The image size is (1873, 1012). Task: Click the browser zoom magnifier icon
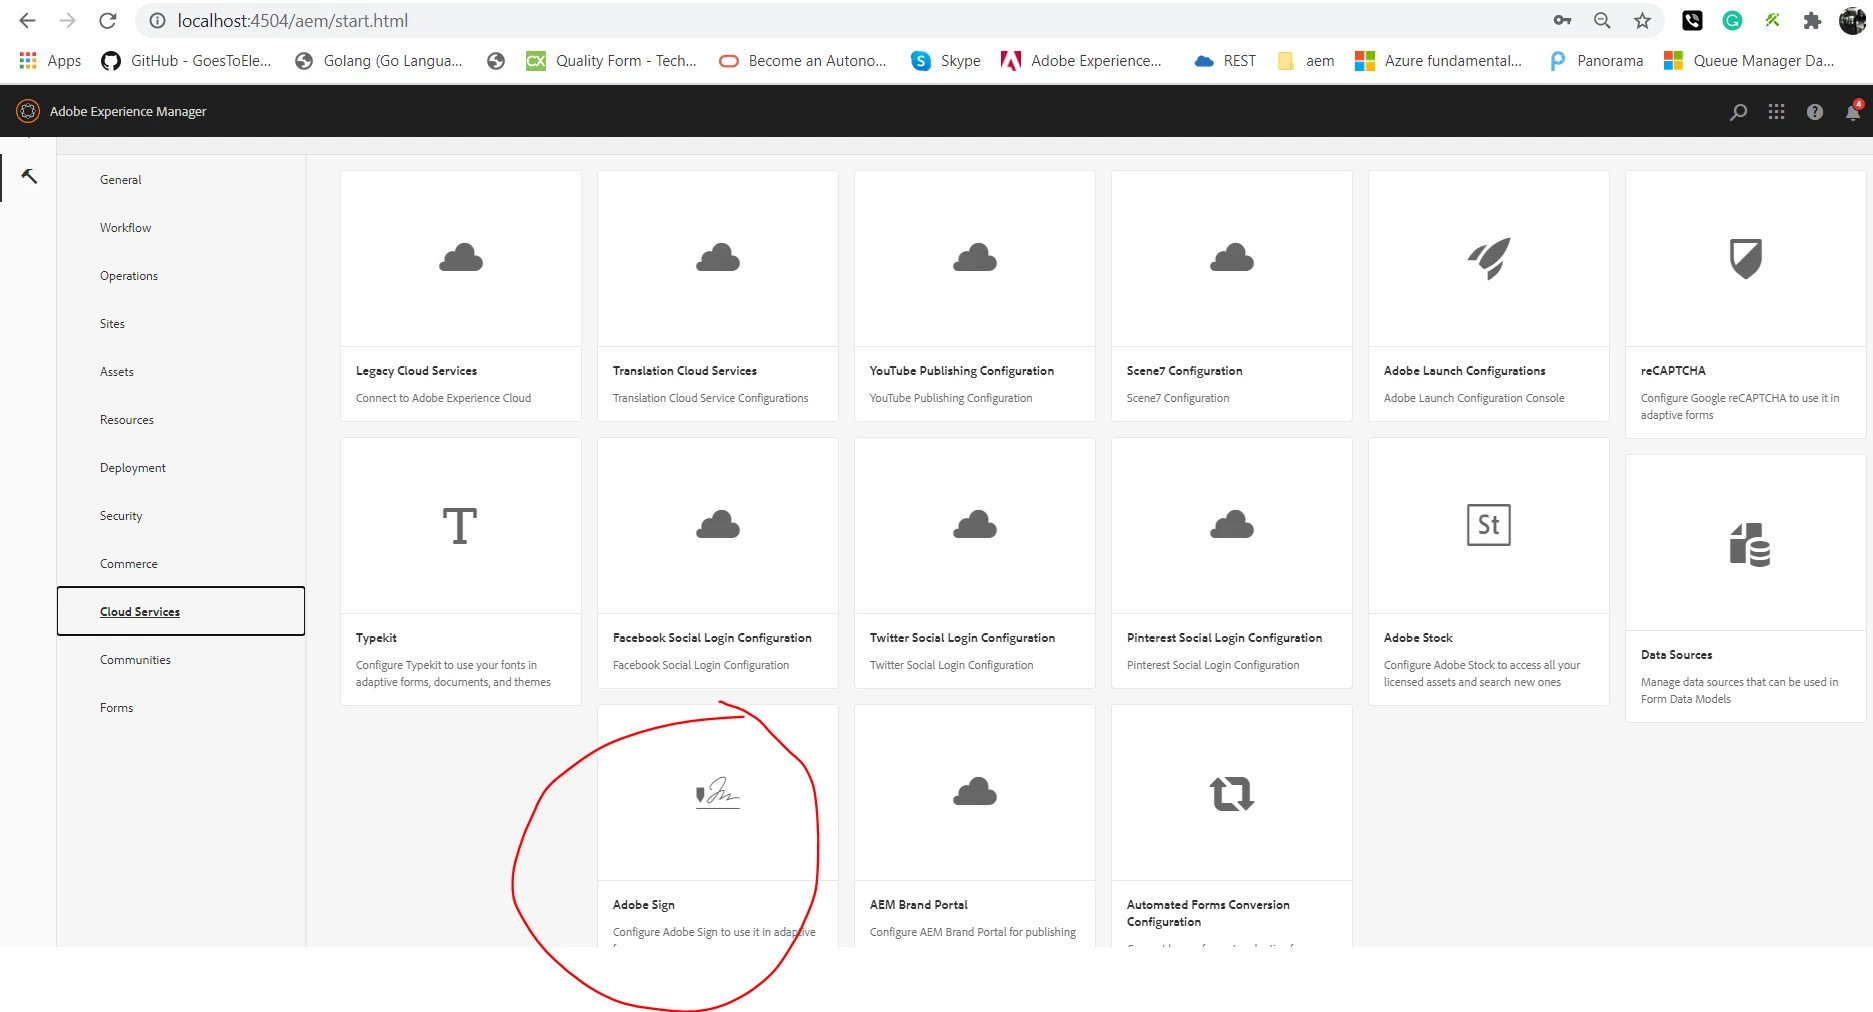(1602, 20)
